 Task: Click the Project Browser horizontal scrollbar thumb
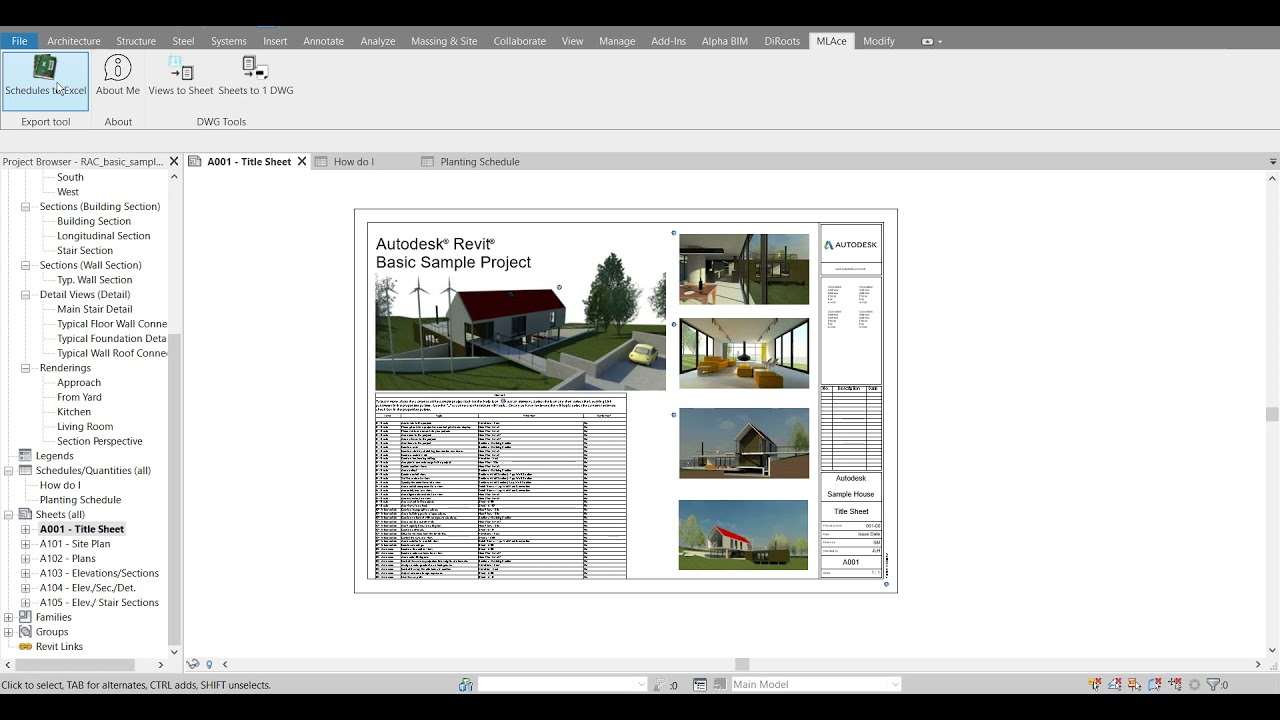[75, 664]
